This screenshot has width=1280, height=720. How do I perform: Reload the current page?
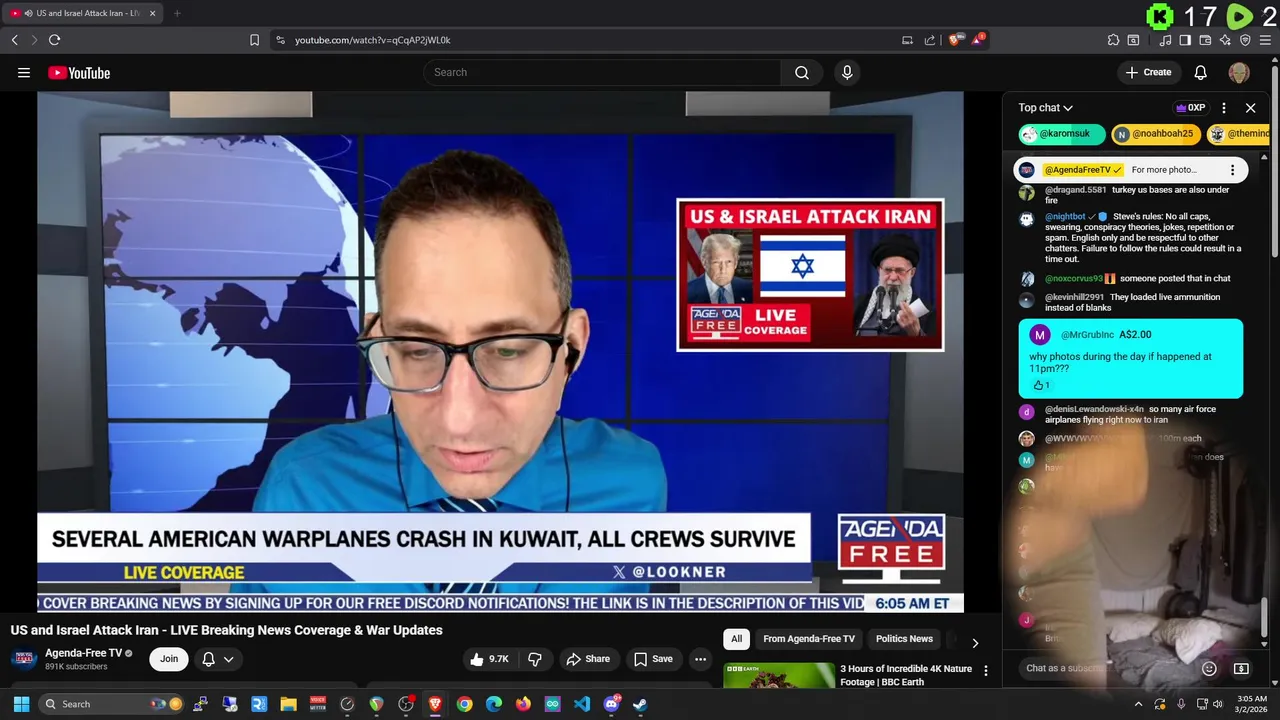54,40
